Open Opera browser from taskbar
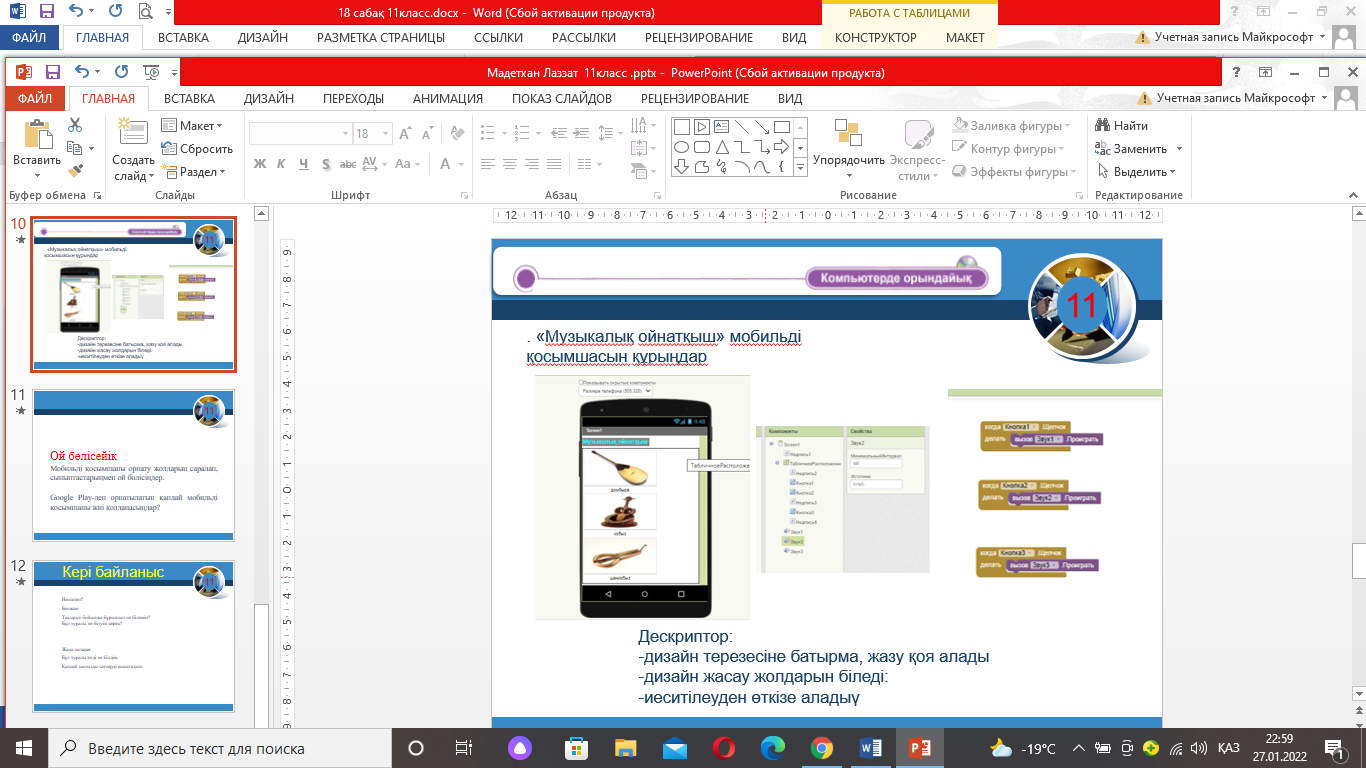The image size is (1366, 768). 724,748
